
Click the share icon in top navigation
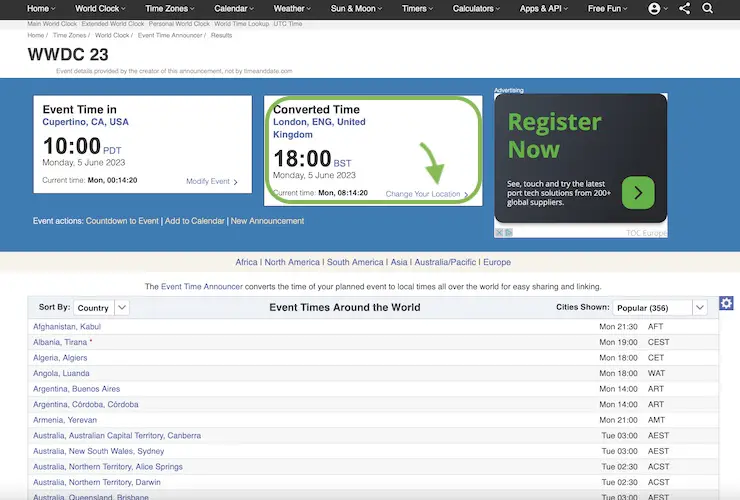685,9
